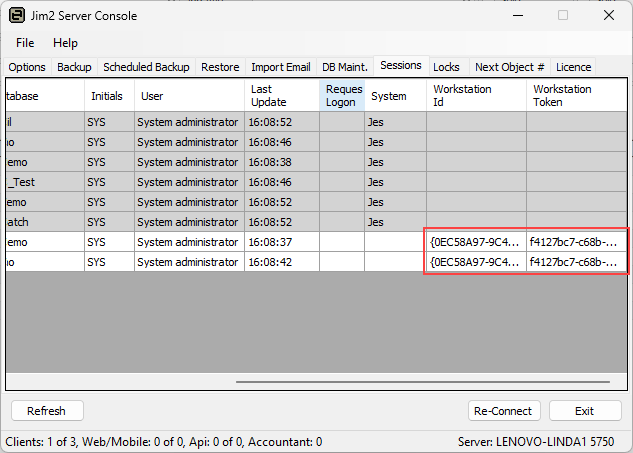Click Workstation Id in the 16:08:42 row
Viewport: 633px width, 453px height.
(476, 262)
